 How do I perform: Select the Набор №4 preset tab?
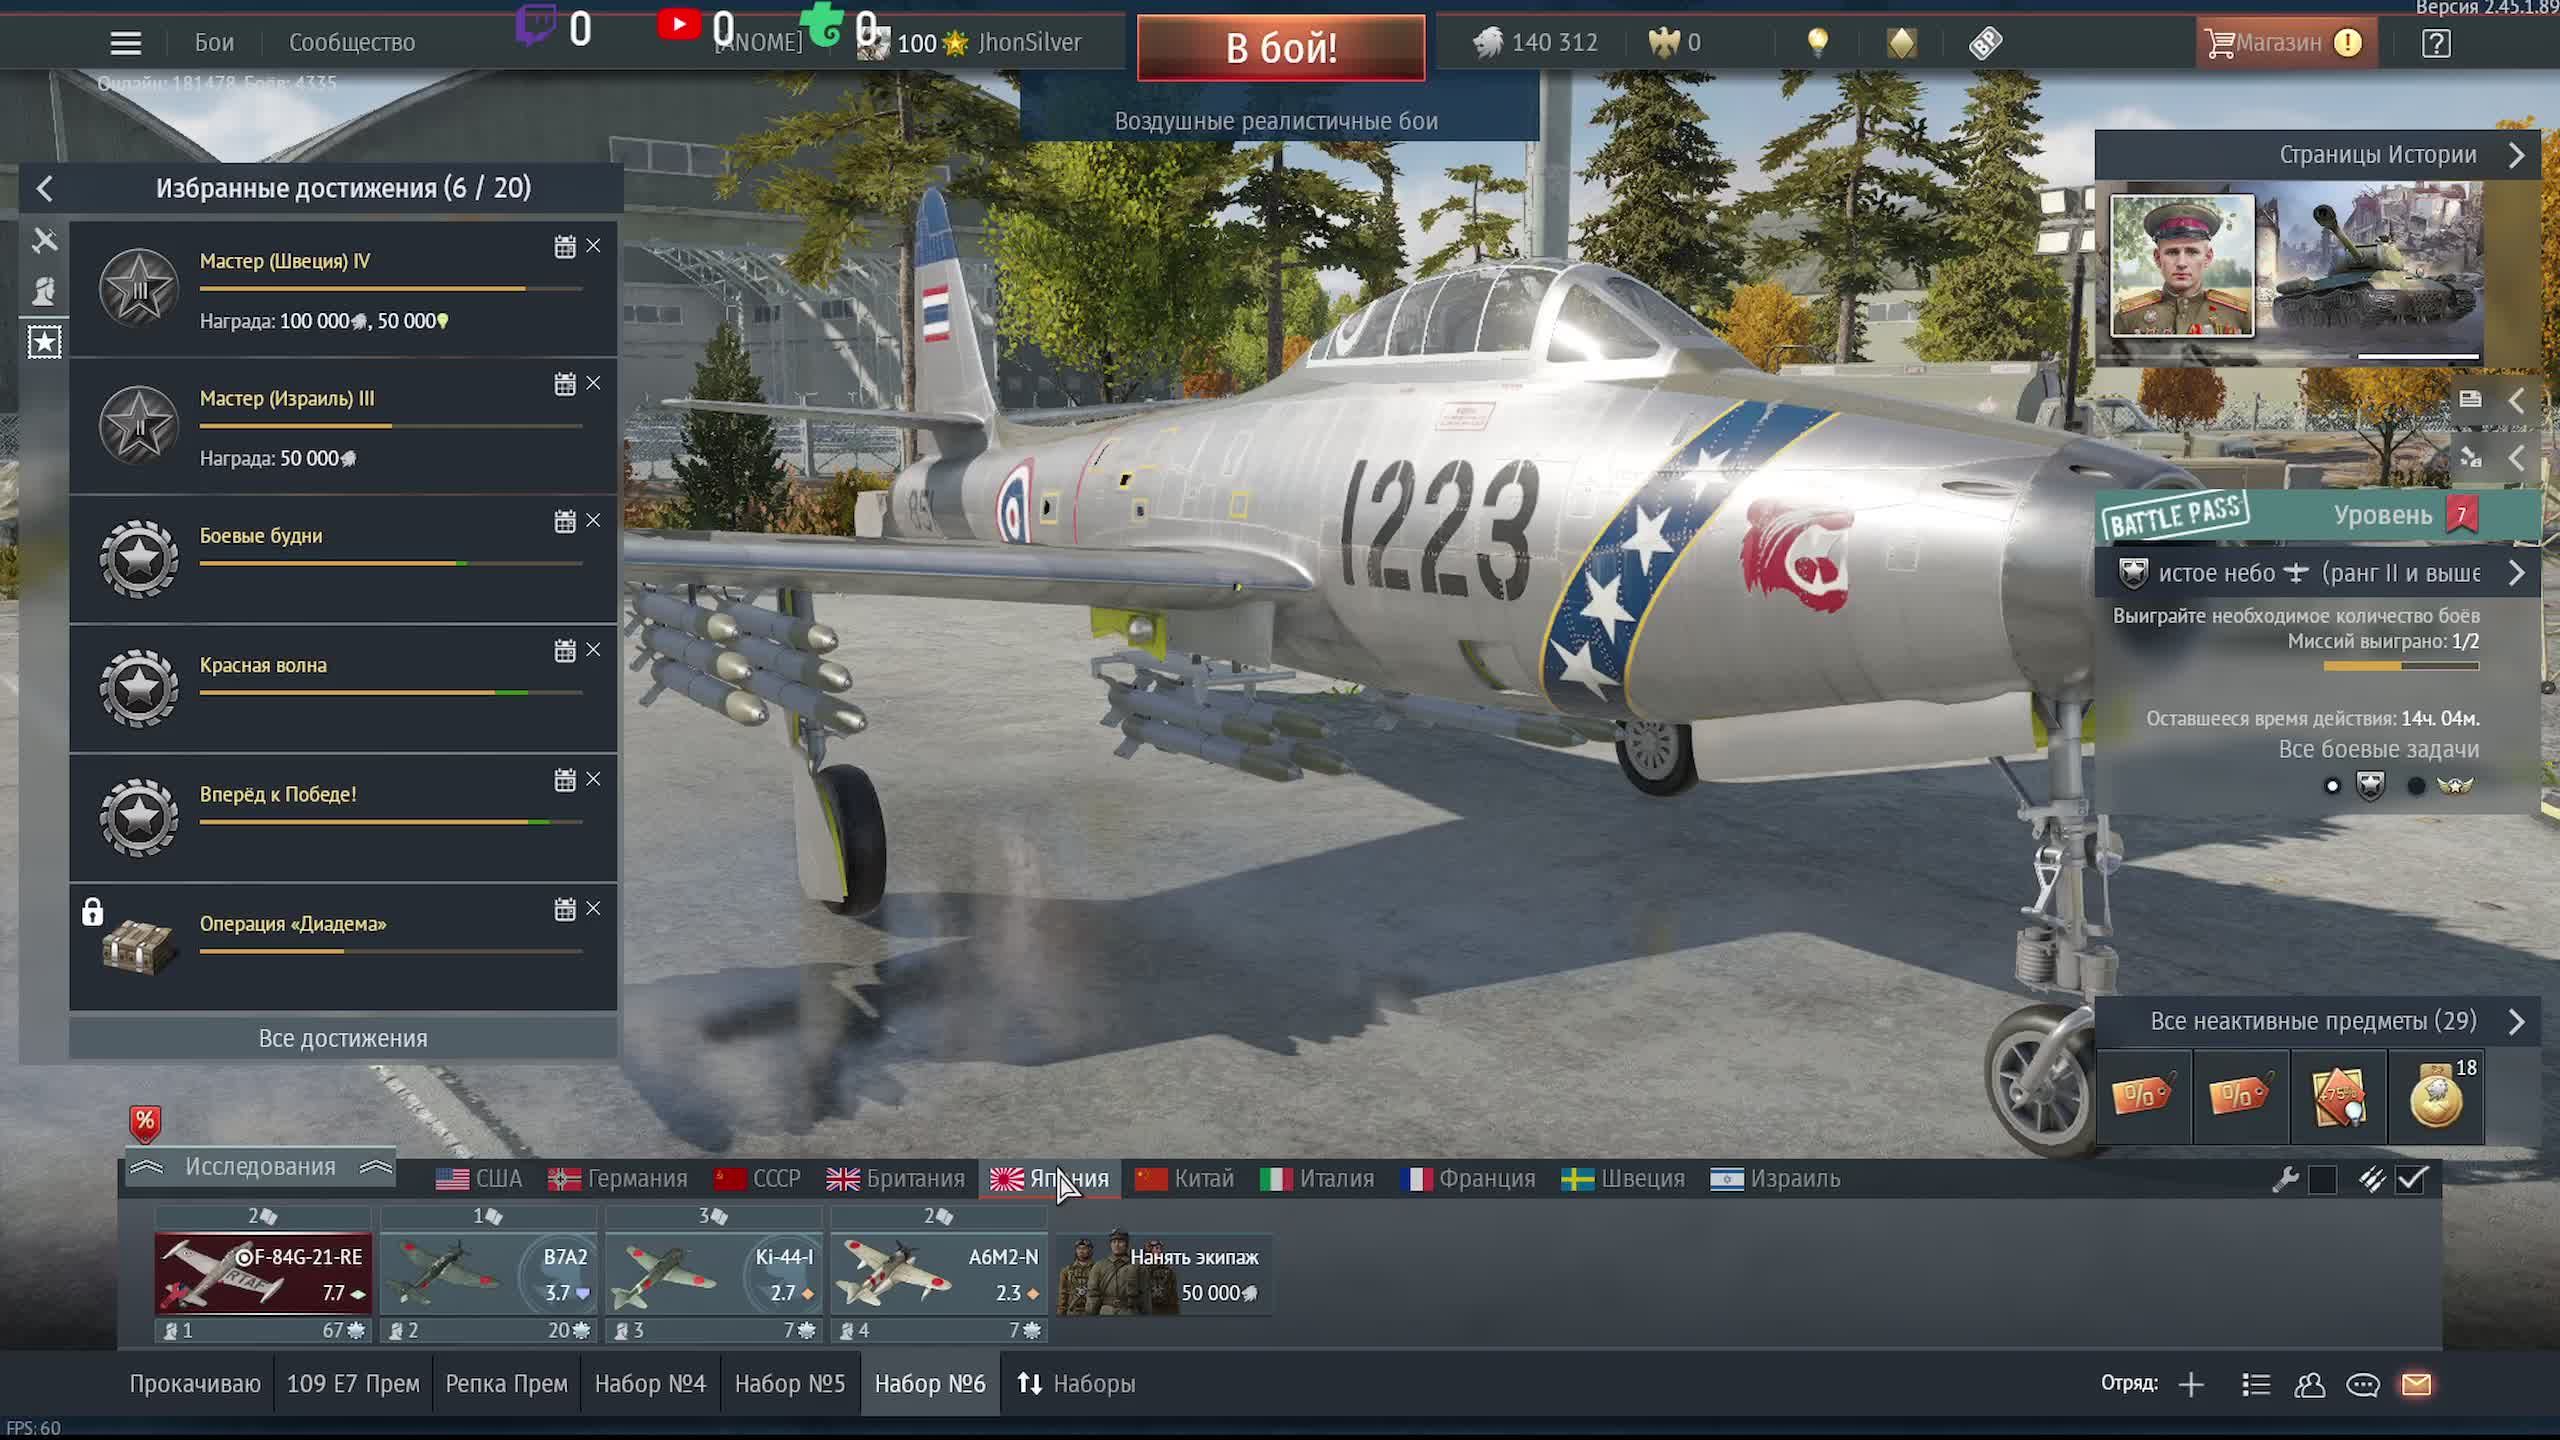tap(650, 1384)
